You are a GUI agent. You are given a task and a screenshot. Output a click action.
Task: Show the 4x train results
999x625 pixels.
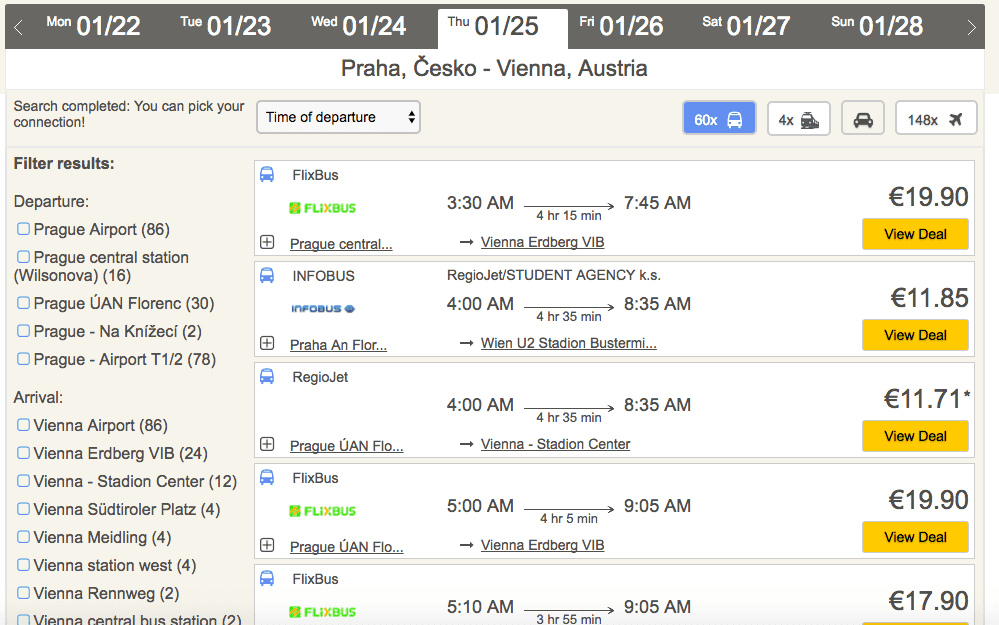pos(799,119)
